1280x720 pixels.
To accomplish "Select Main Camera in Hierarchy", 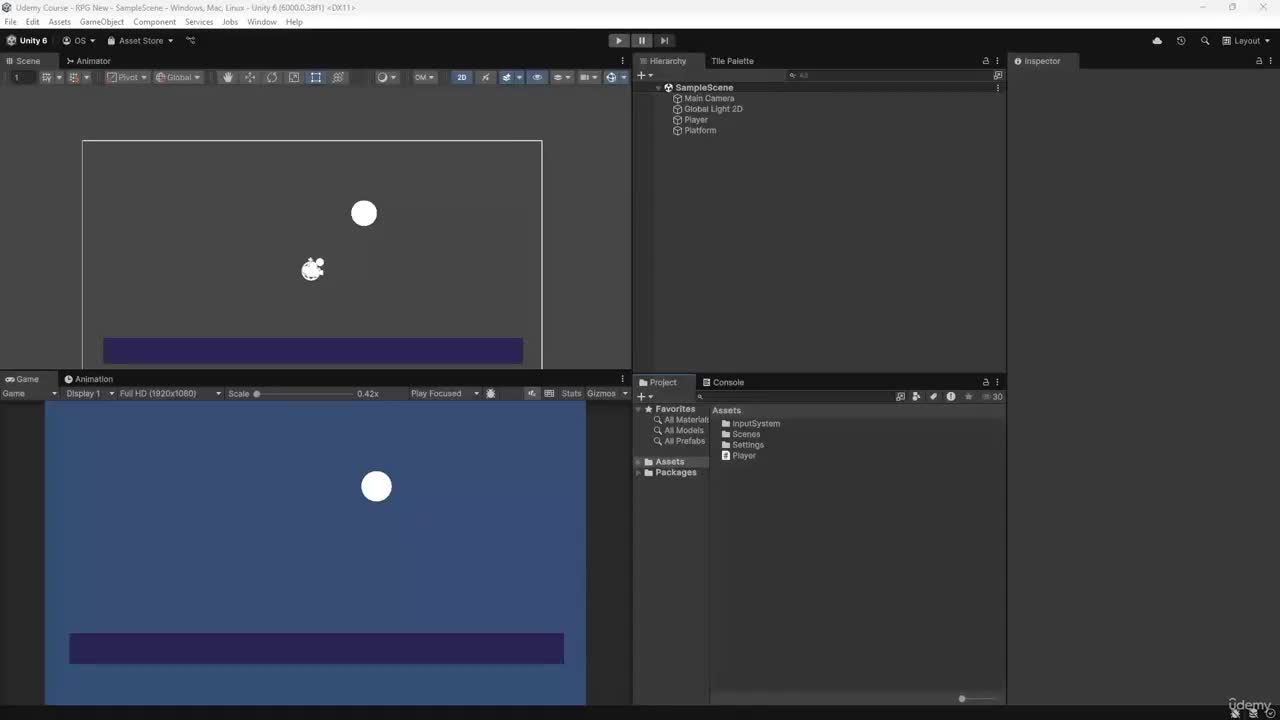I will tap(709, 98).
